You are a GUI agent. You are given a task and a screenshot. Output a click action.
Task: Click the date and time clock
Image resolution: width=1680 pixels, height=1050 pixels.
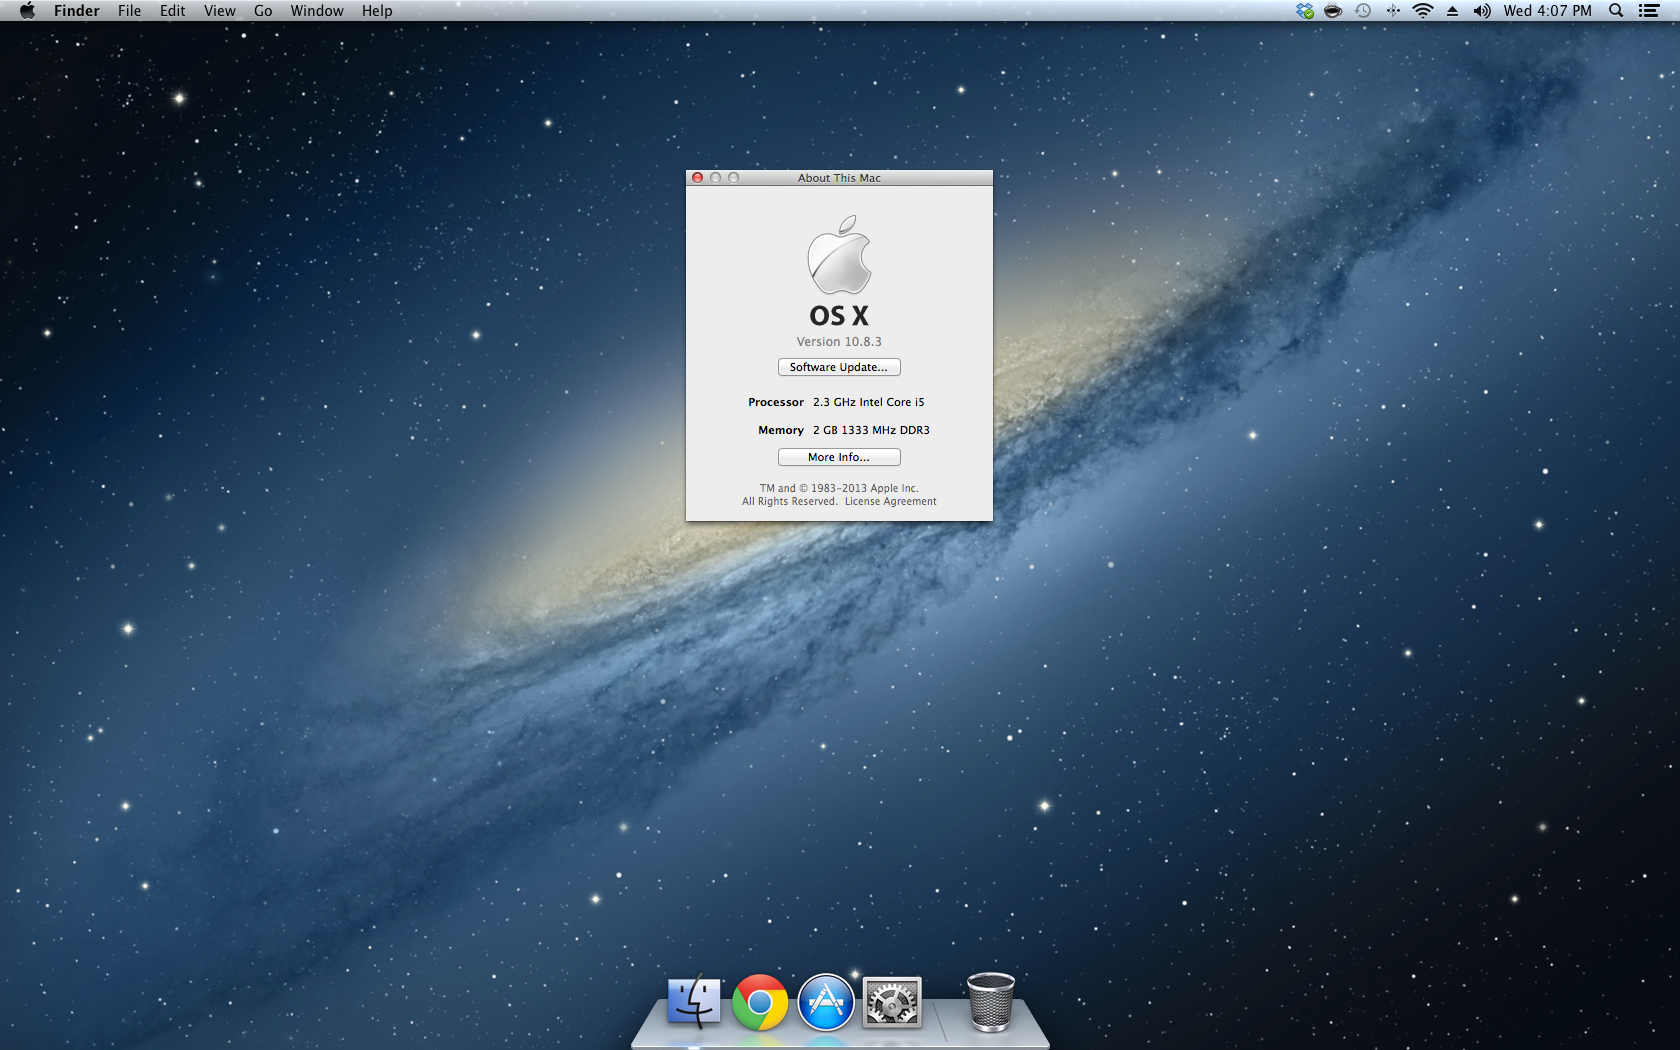pyautogui.click(x=1547, y=11)
